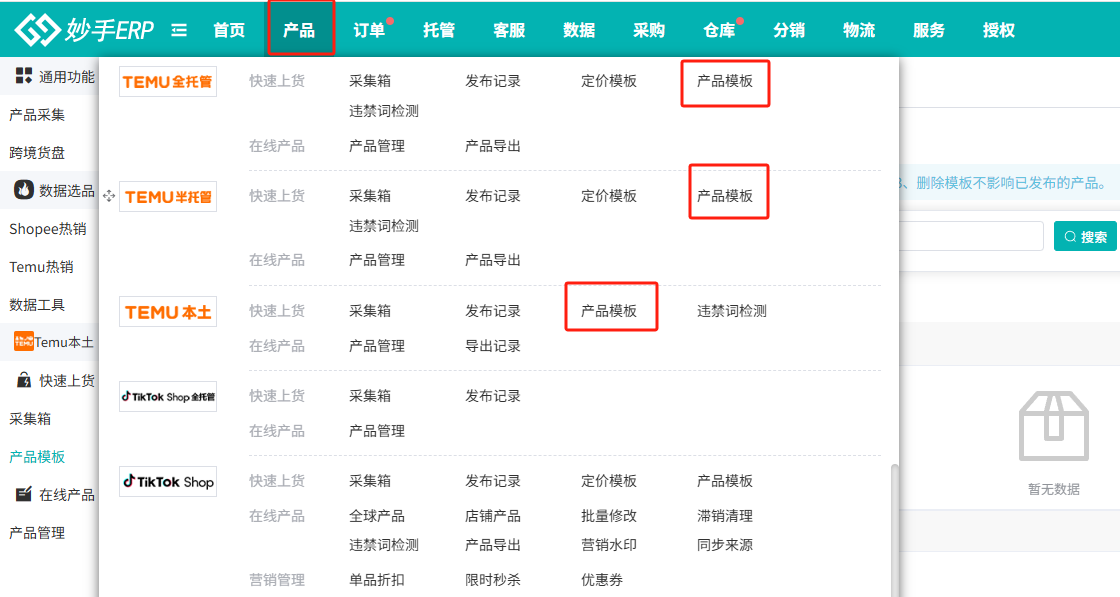Screen dimensions: 1120x597
Task: Open the 采购 tab
Action: coord(649,30)
